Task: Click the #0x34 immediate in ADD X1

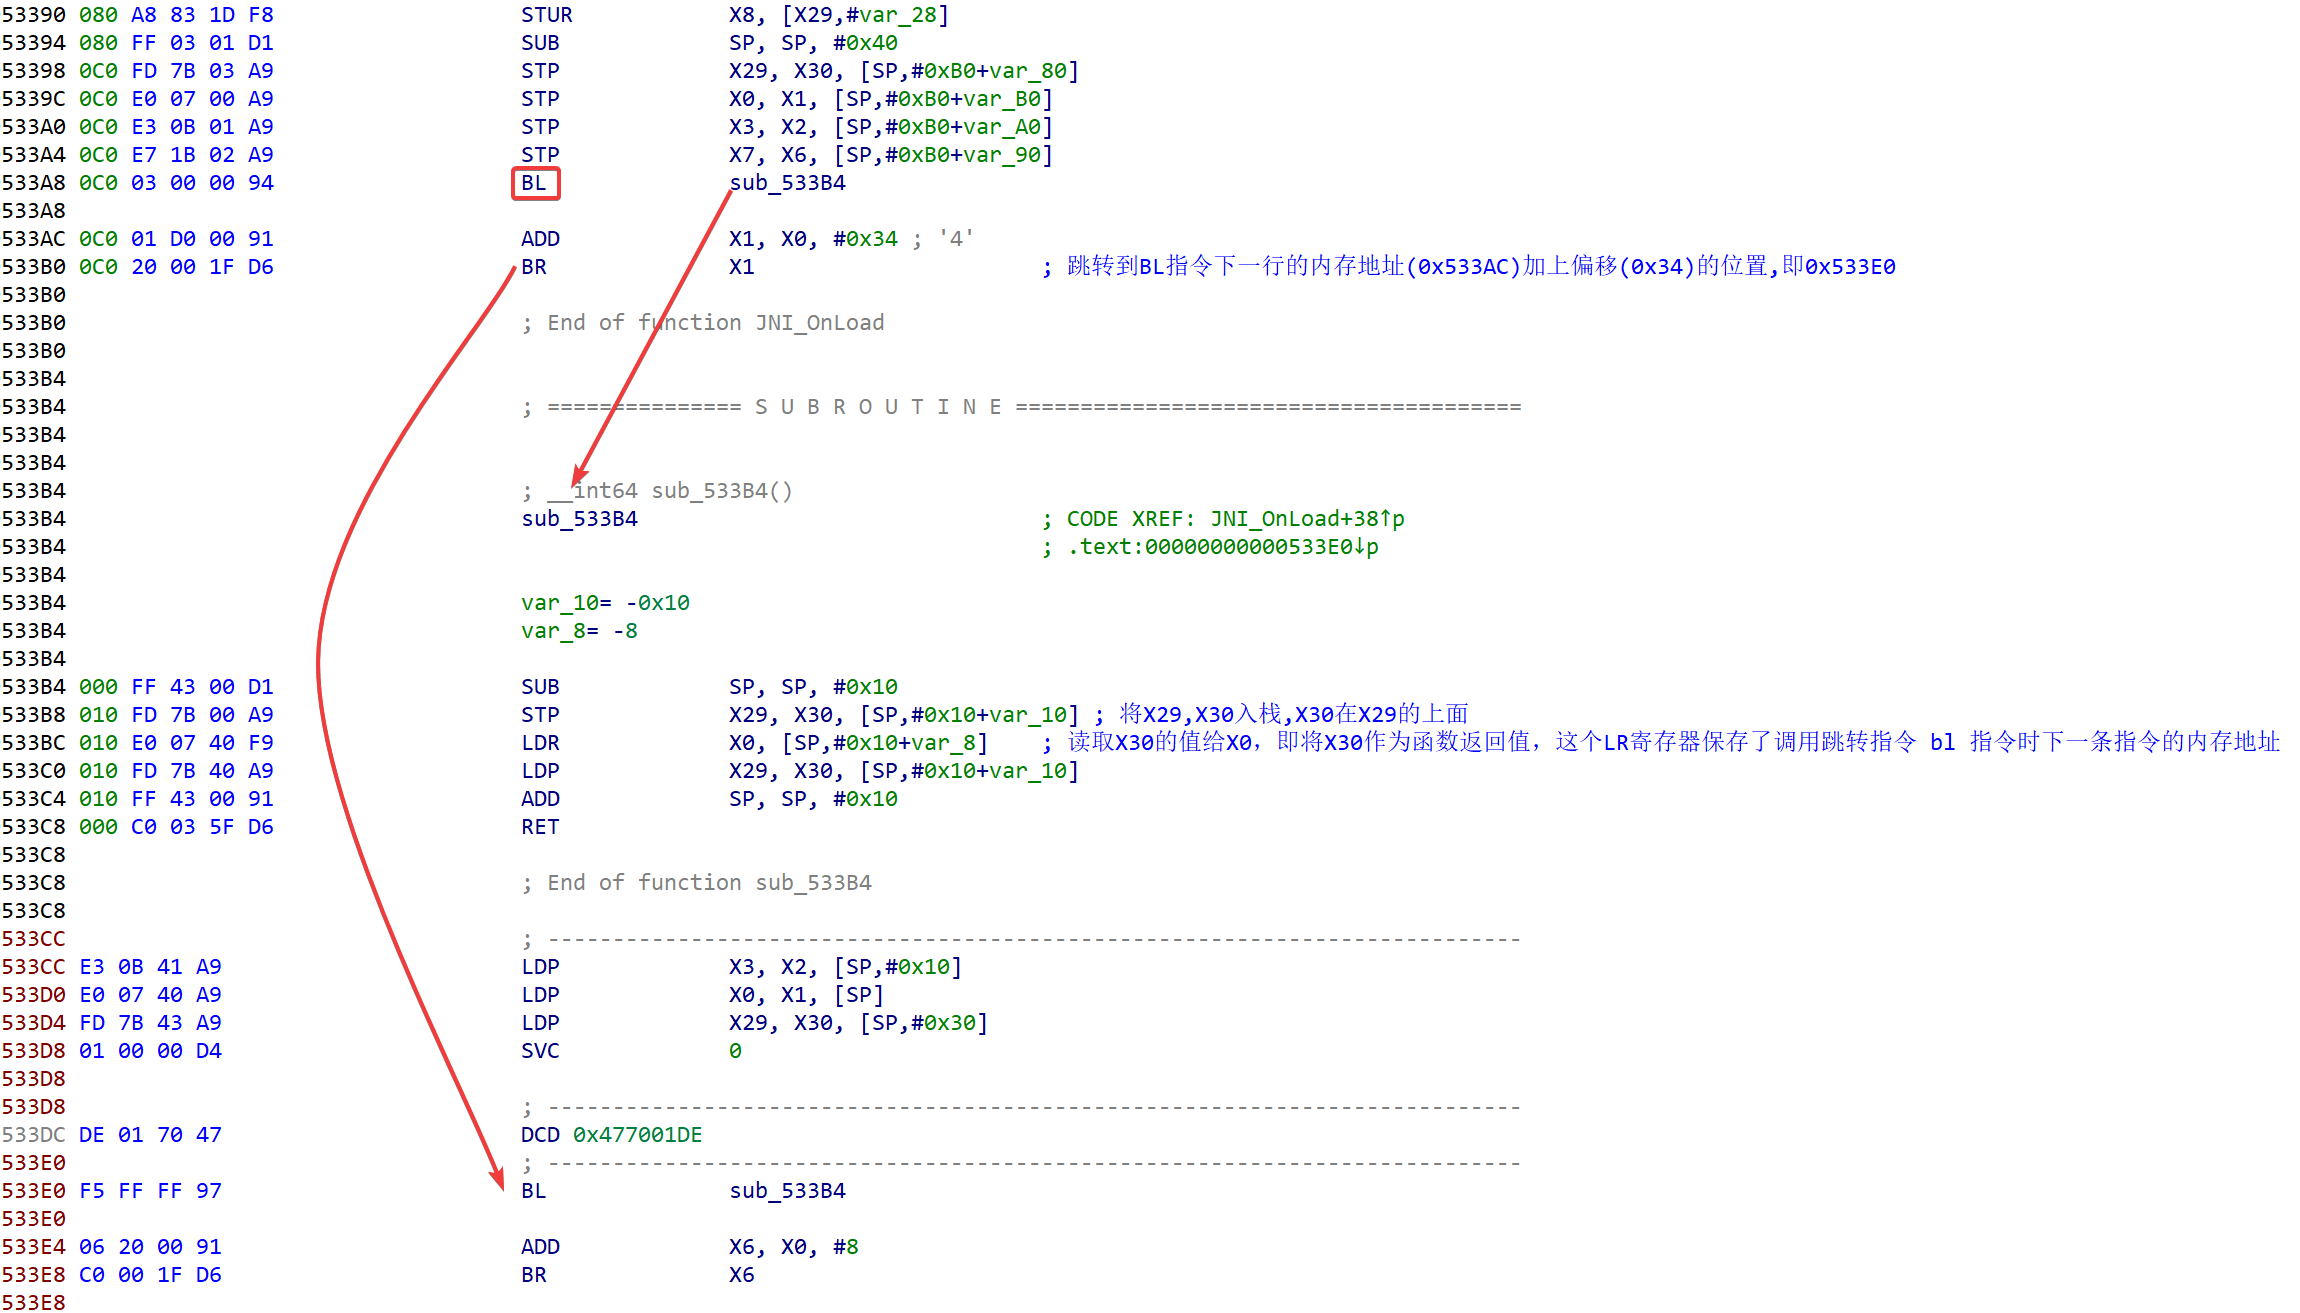Action: (865, 239)
